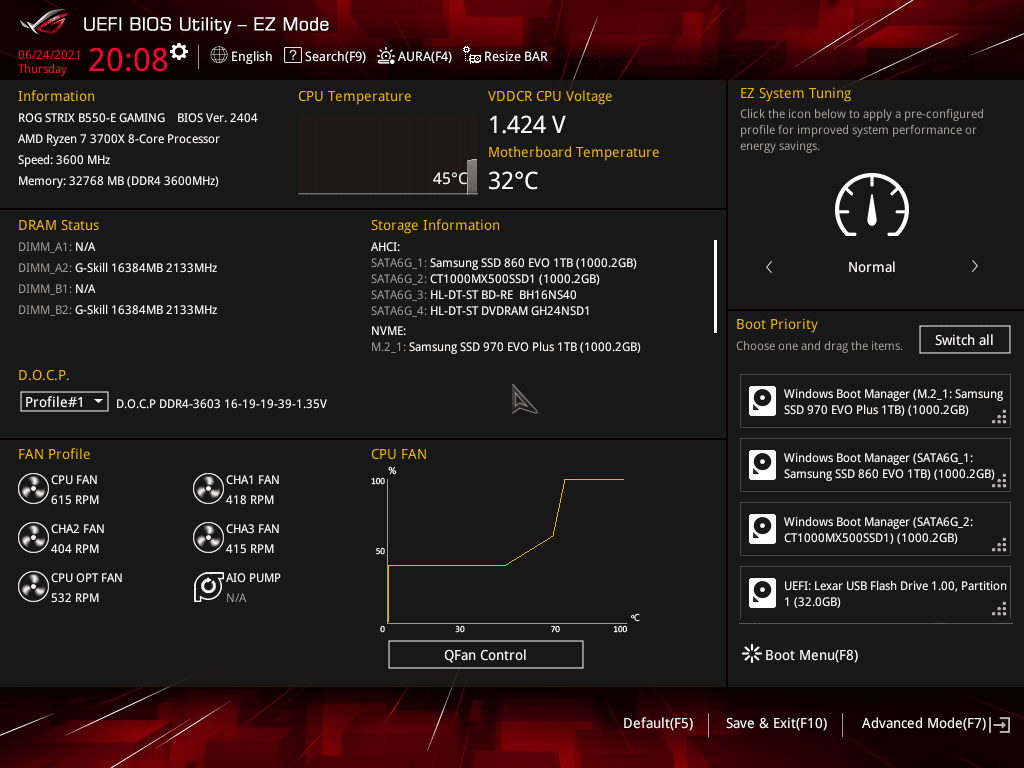Click the CHA3 FAN icon
1024x768 pixels.
(x=208, y=538)
